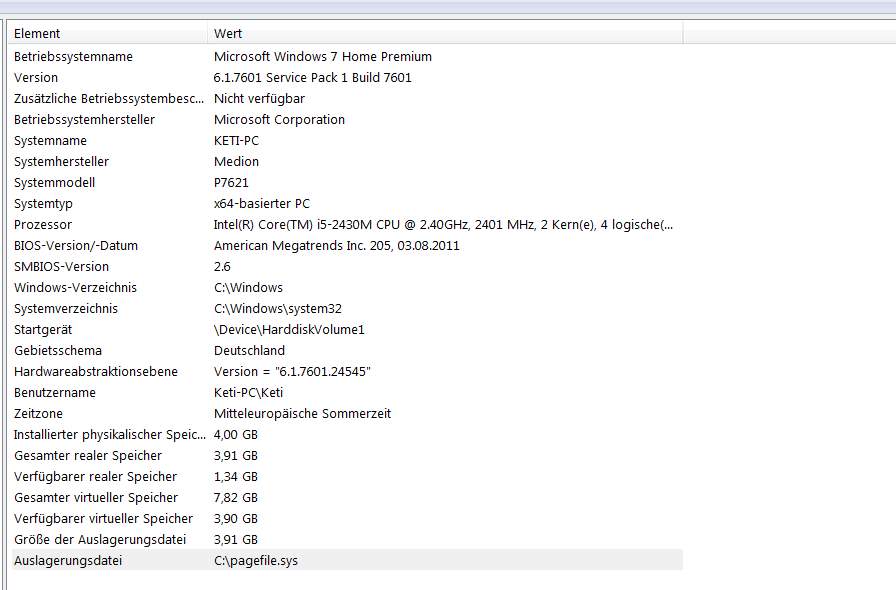This screenshot has width=896, height=590.
Task: Click the 1,34 GB value
Action: pos(235,477)
